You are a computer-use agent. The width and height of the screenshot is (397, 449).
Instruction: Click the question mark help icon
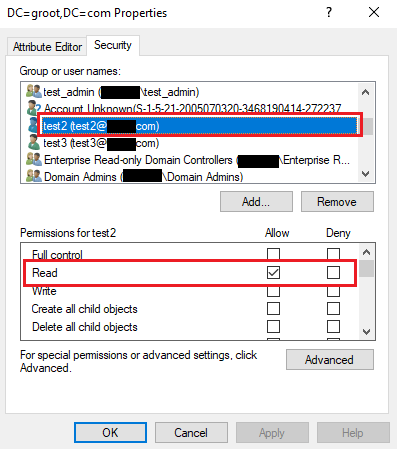coord(329,13)
